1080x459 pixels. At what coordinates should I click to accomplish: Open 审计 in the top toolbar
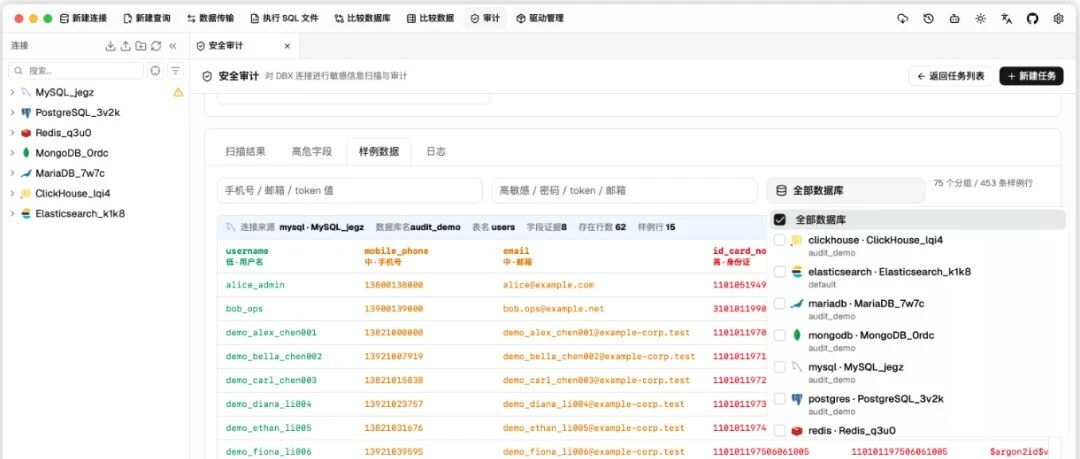click(x=486, y=19)
